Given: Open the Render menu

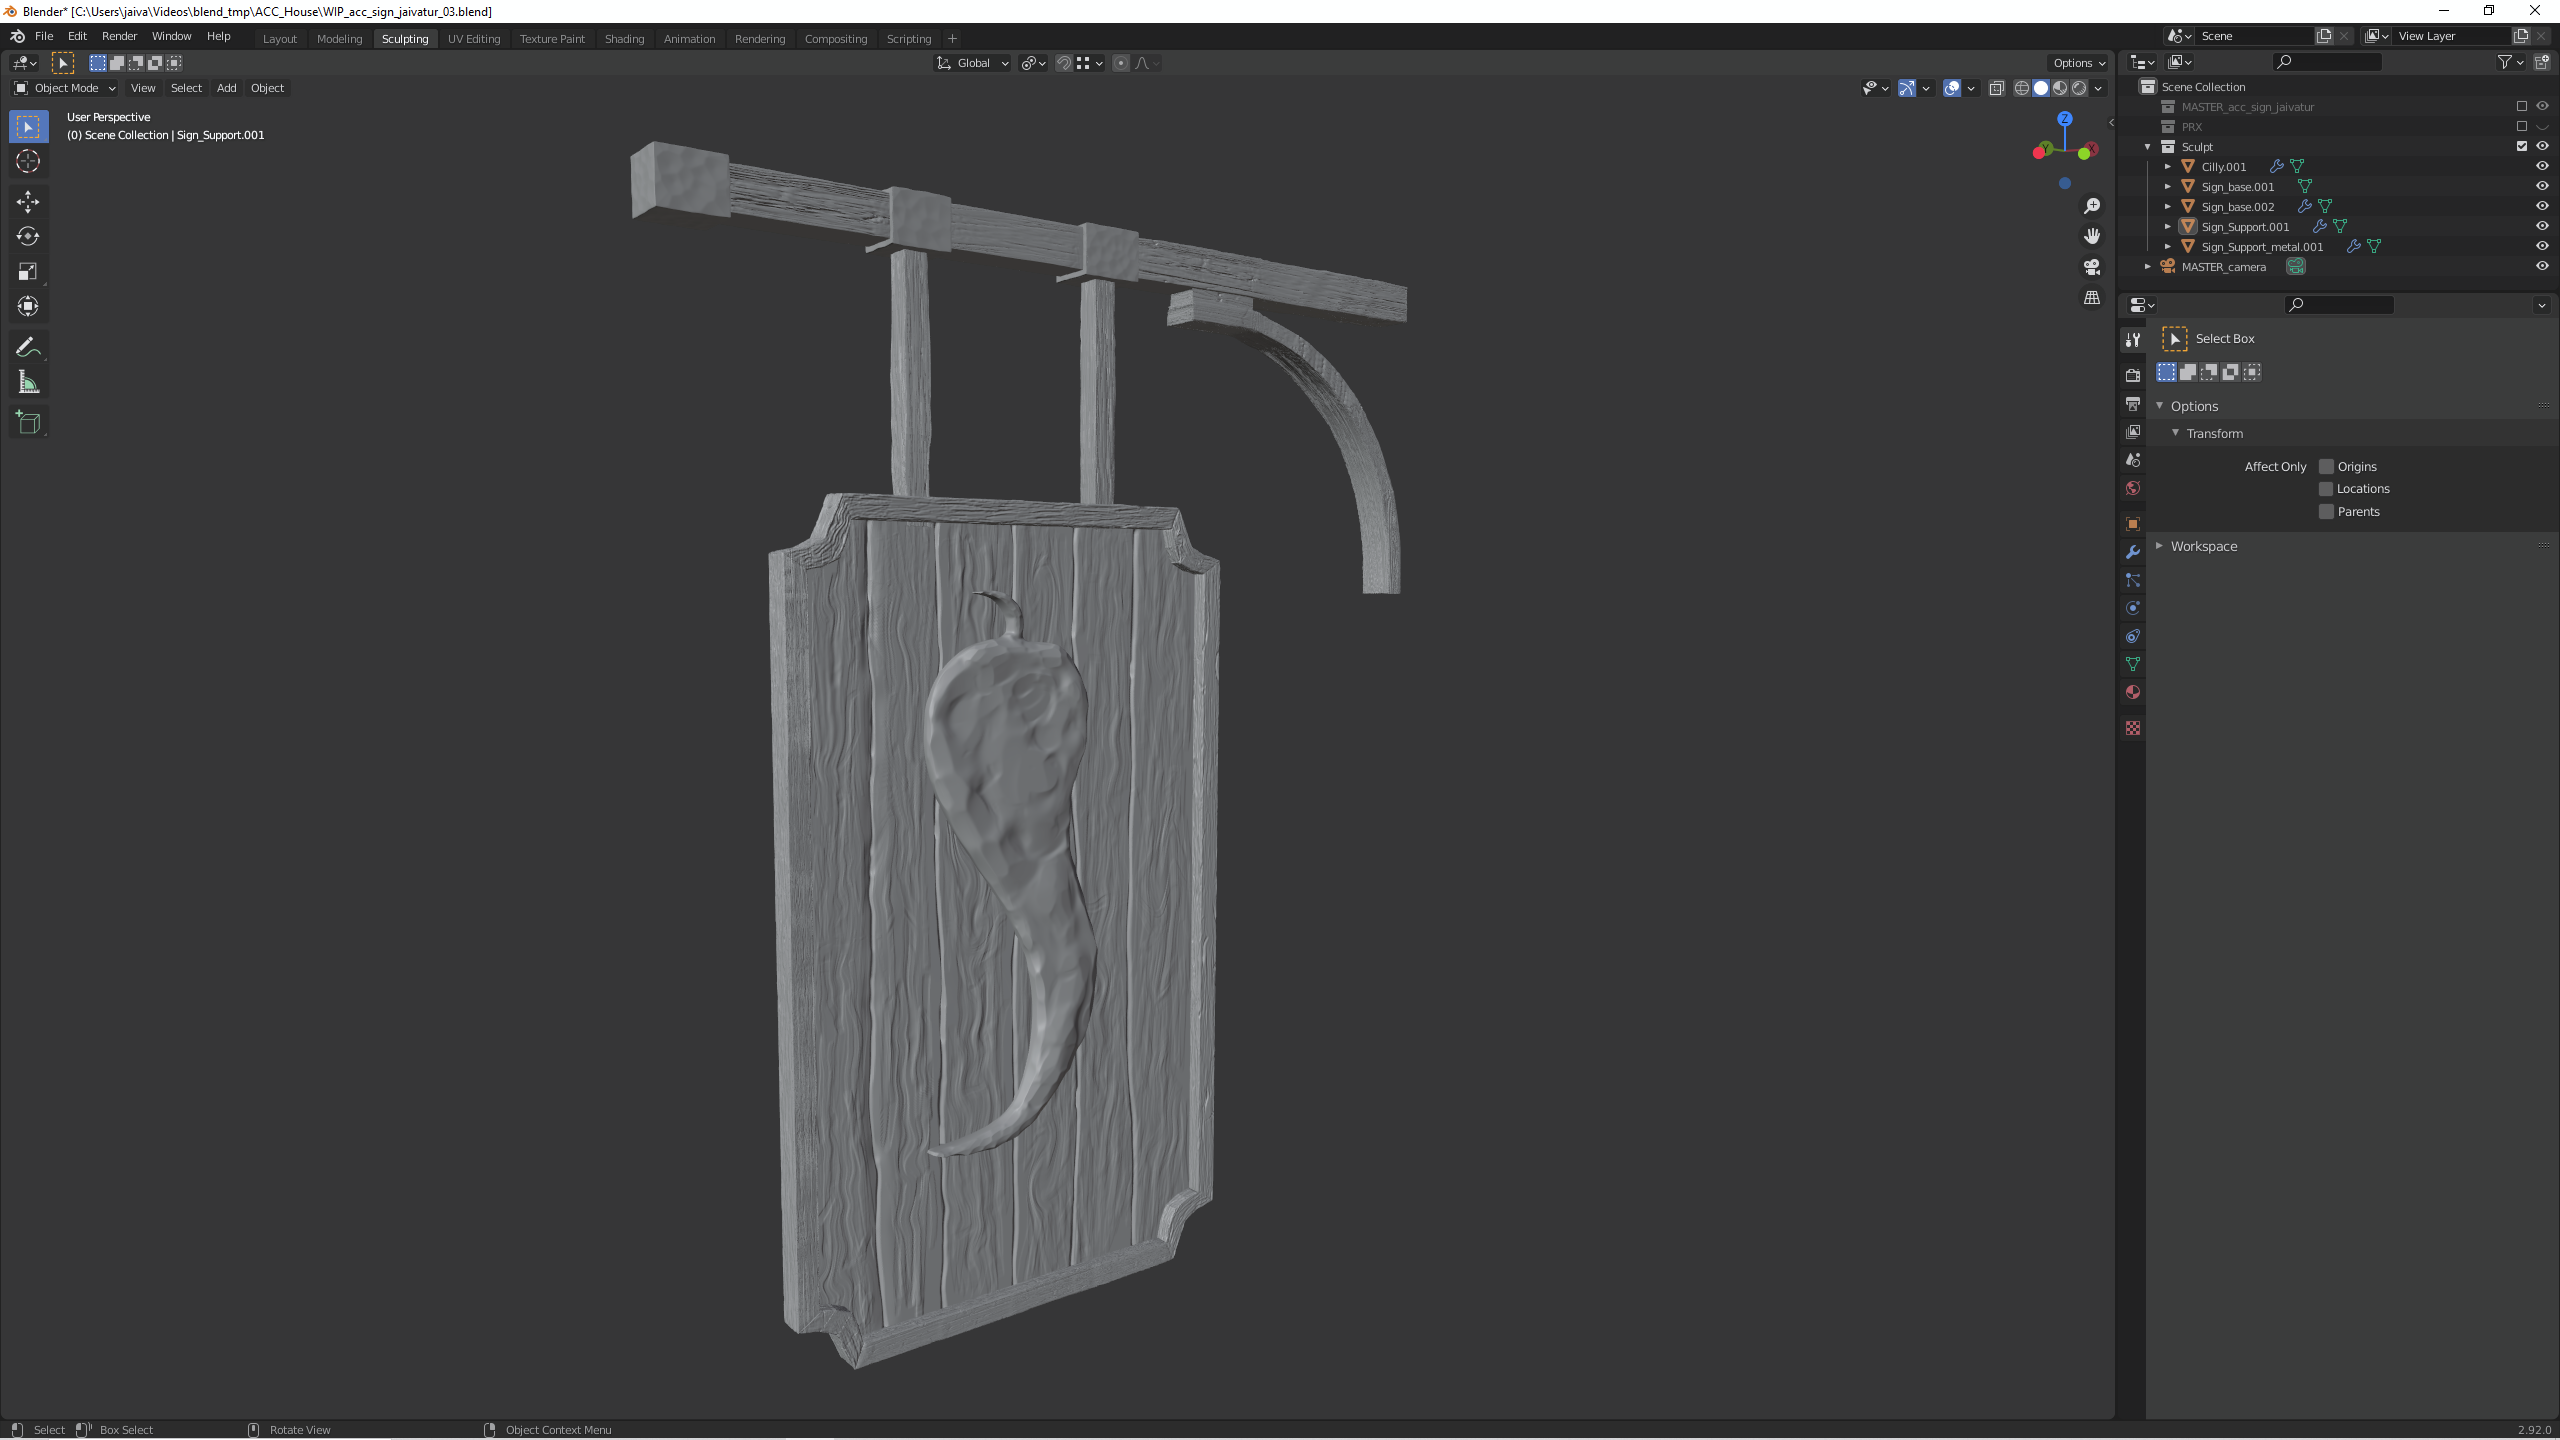Looking at the screenshot, I should 119,36.
